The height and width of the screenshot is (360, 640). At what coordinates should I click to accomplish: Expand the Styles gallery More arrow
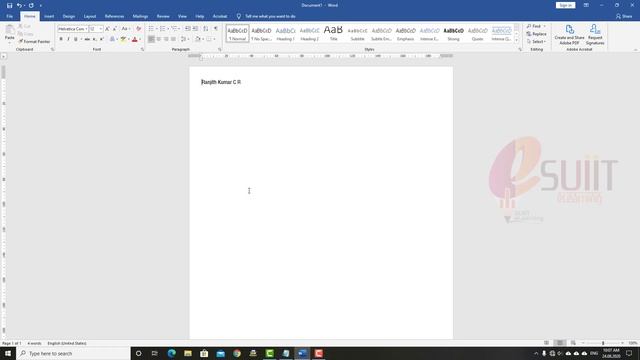tap(517, 40)
